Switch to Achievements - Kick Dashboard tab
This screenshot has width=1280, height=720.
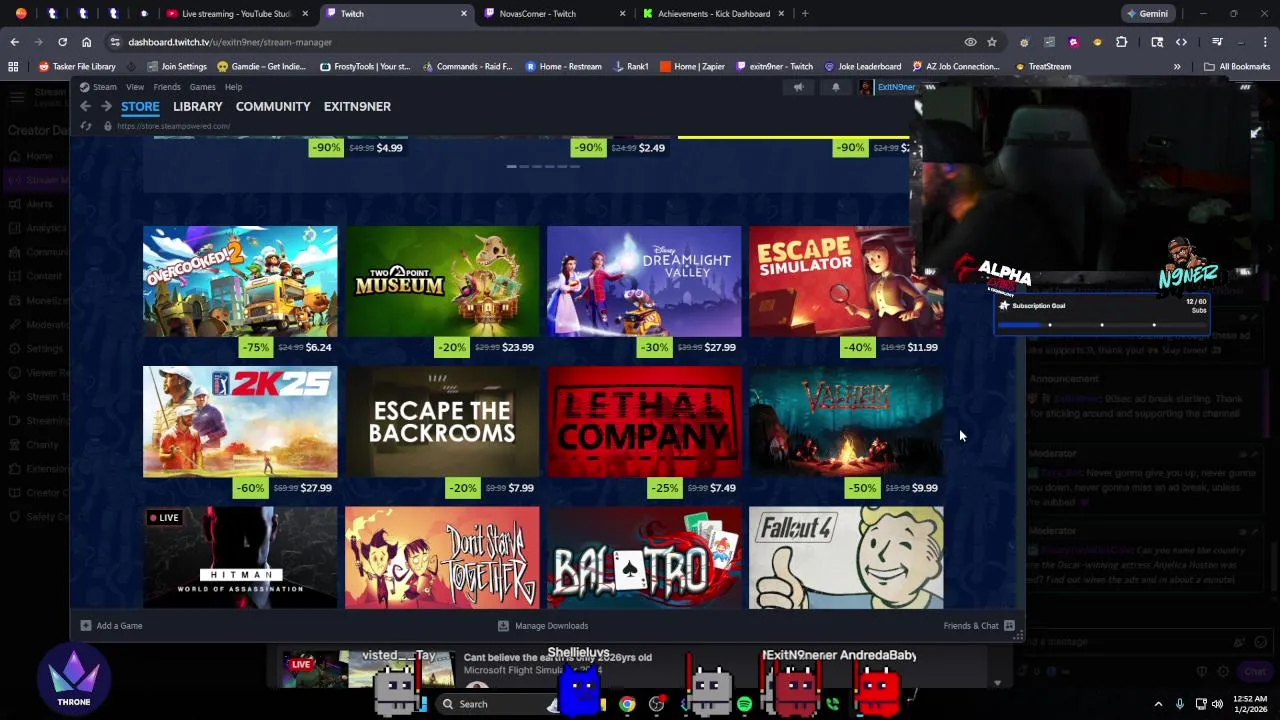[x=713, y=14]
